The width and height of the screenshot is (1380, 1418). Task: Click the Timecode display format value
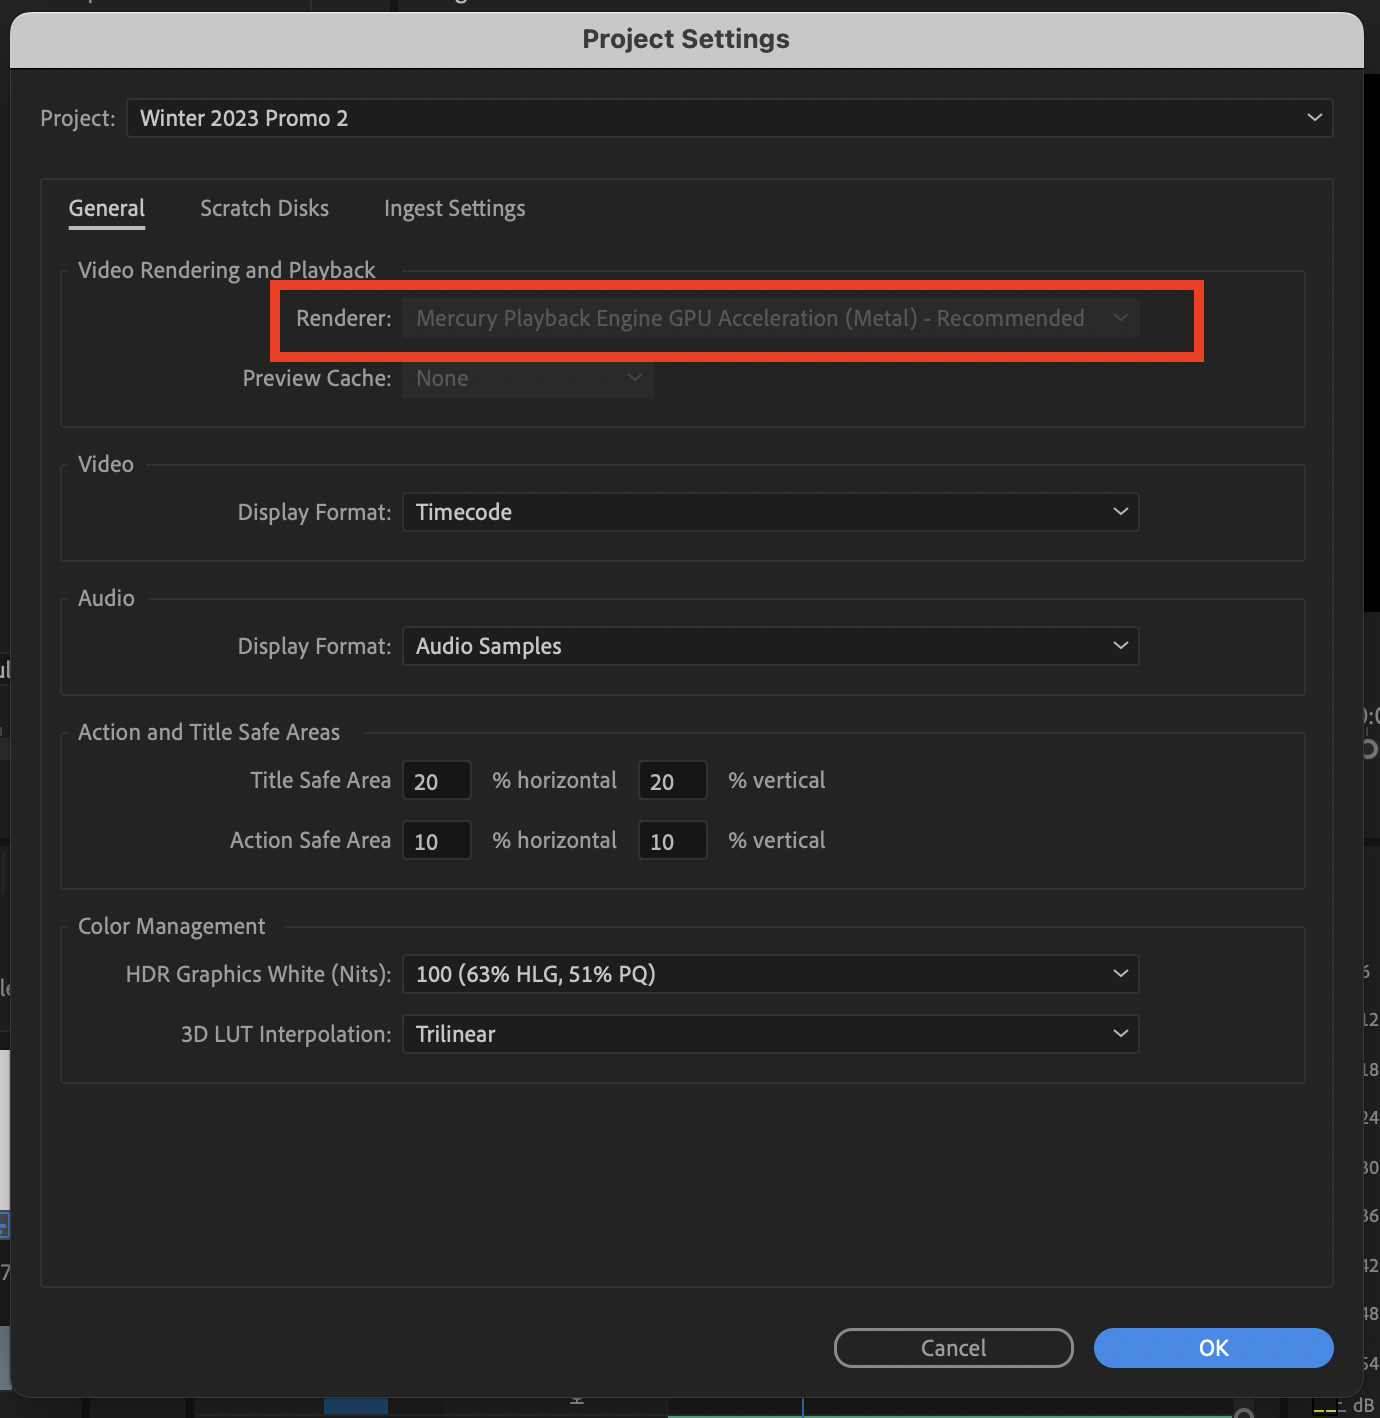point(463,511)
